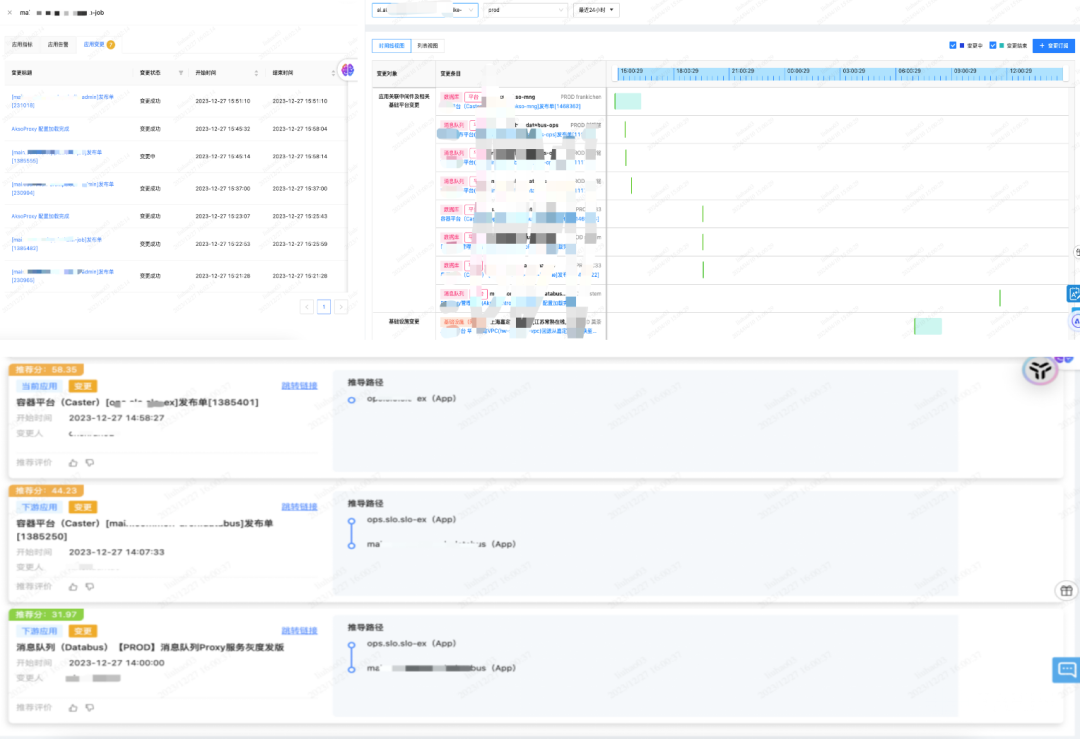Viewport: 1080px width, 739px height.
Task: Open the prod environment dropdown
Action: point(526,10)
